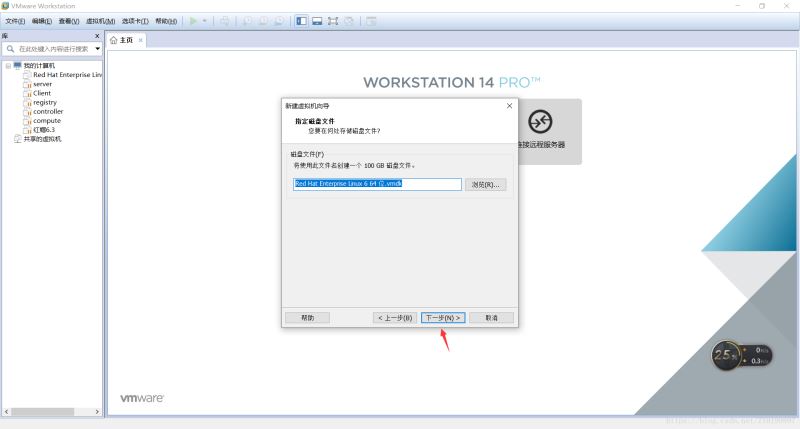Screen dimensions: 800x429
Task: Open the 查看(V) menu
Action: point(69,21)
